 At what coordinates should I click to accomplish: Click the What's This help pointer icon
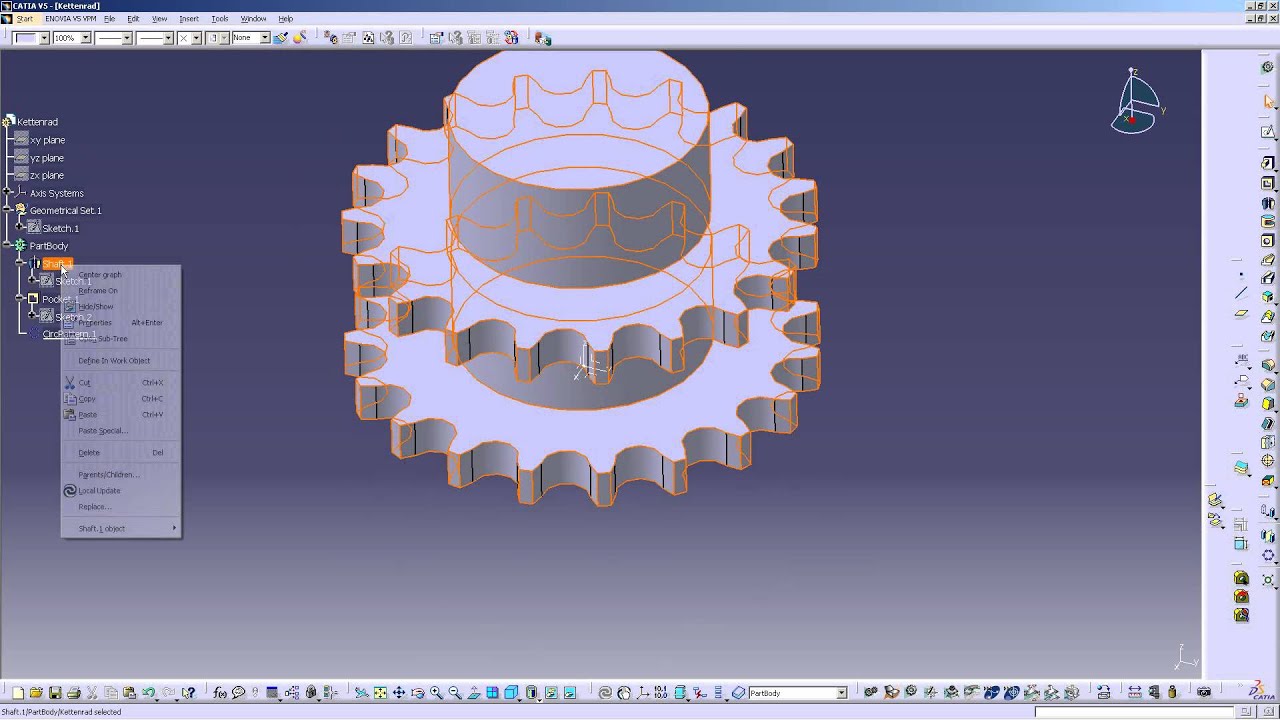pyautogui.click(x=188, y=692)
